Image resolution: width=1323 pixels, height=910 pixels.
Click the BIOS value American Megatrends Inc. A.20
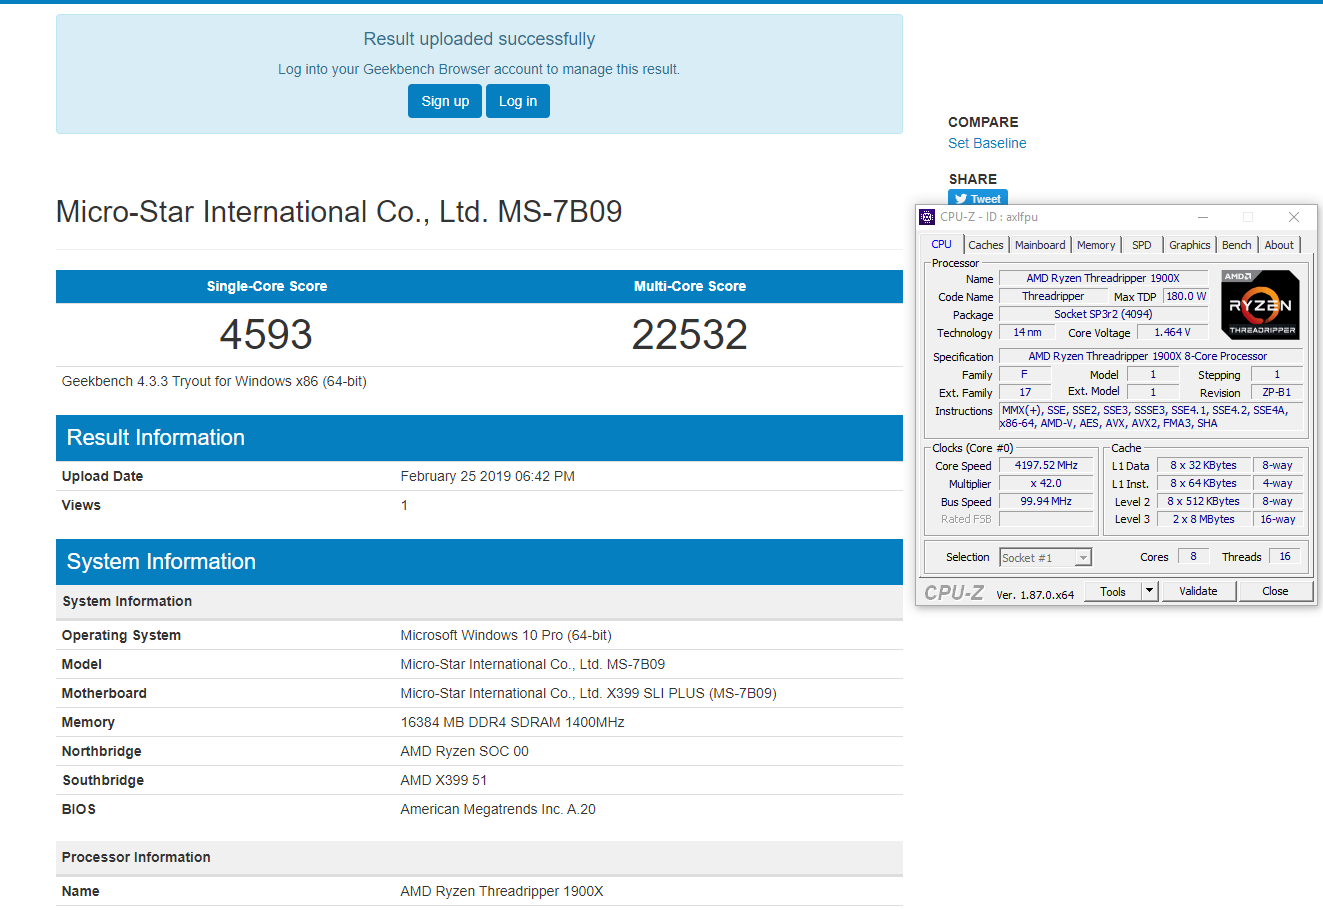pos(498,809)
